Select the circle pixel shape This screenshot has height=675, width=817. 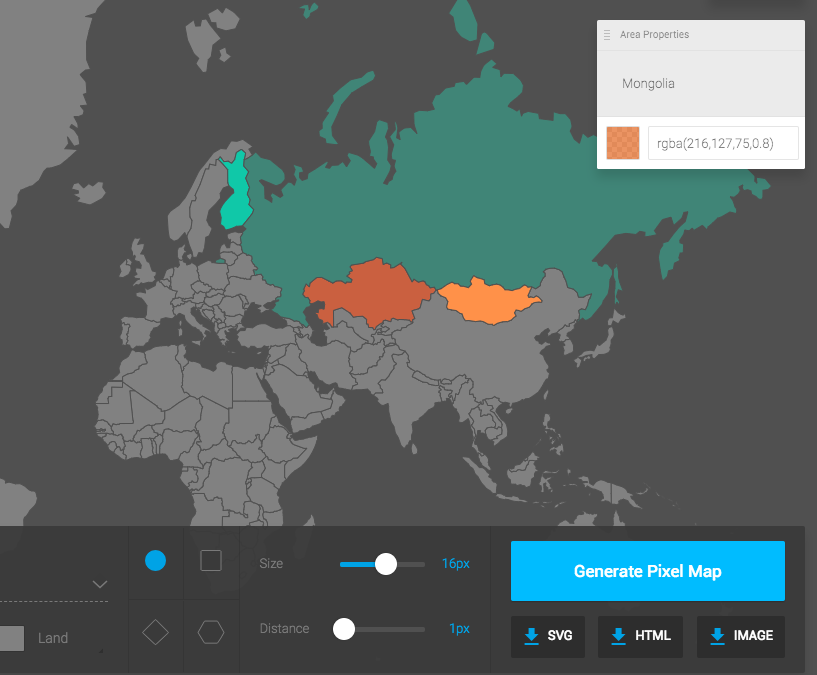click(x=155, y=561)
